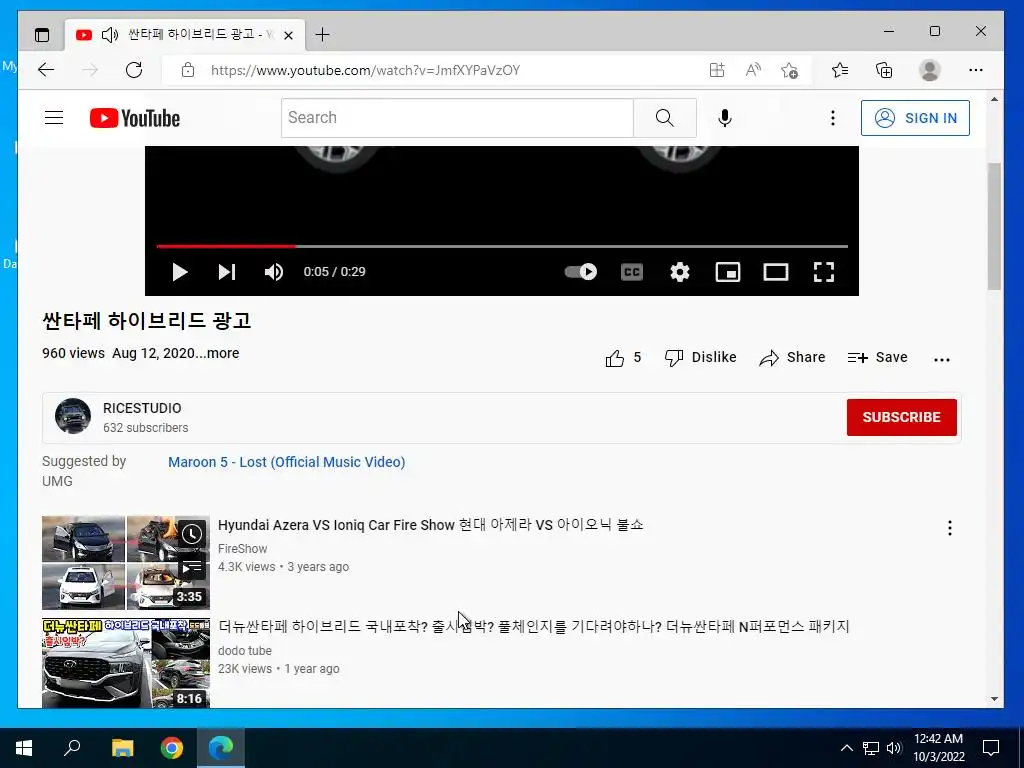Search with your voice microphone
Screen dimensions: 1024x768
725,118
